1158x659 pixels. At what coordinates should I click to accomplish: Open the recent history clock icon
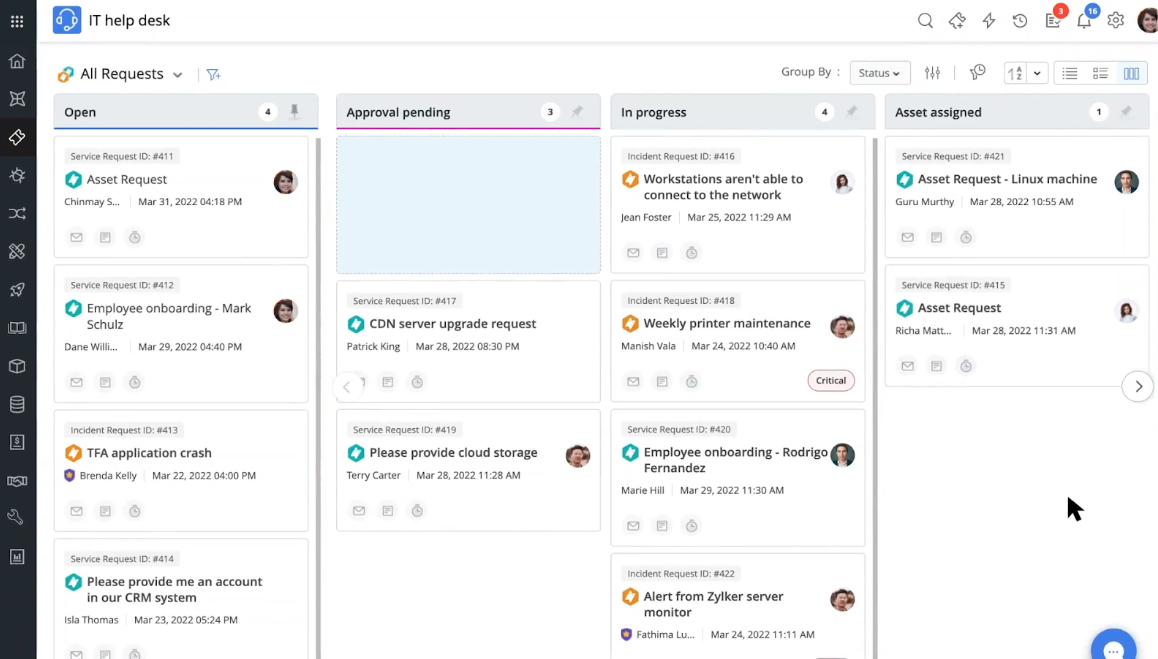[x=1020, y=21]
